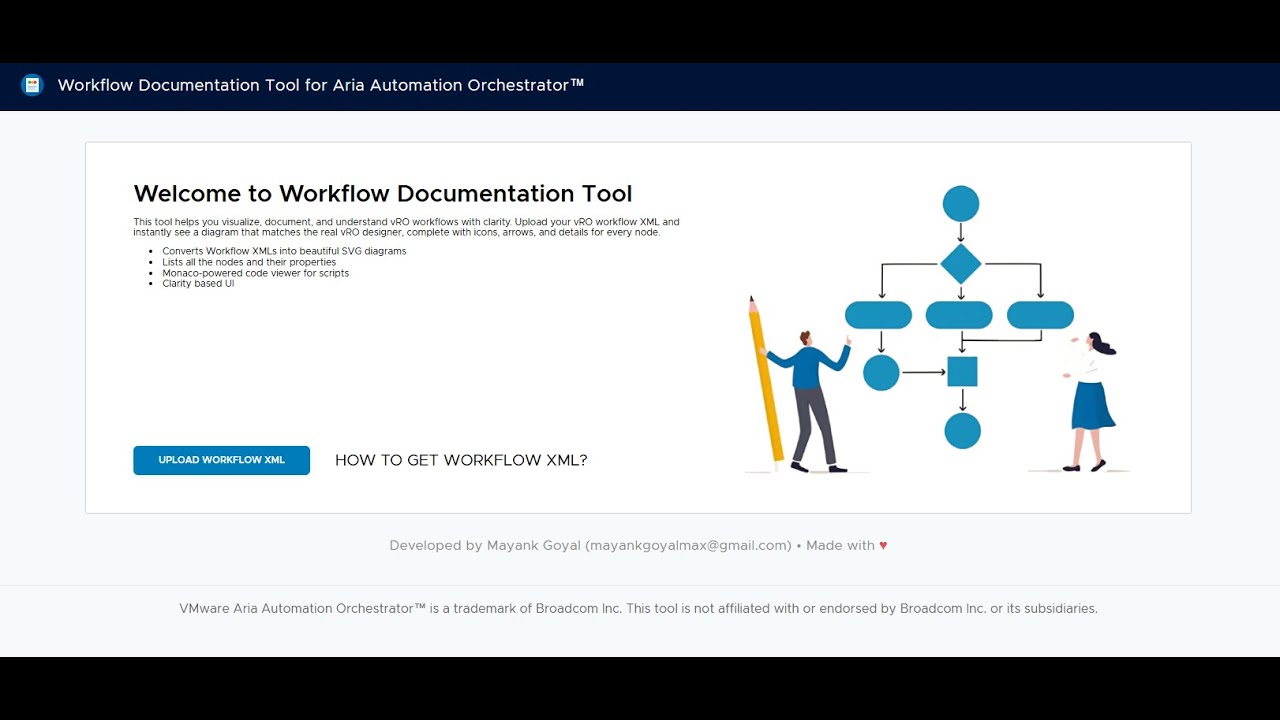Click the intro paragraph starting "This tool helps you"
1280x720 pixels.
pos(407,227)
